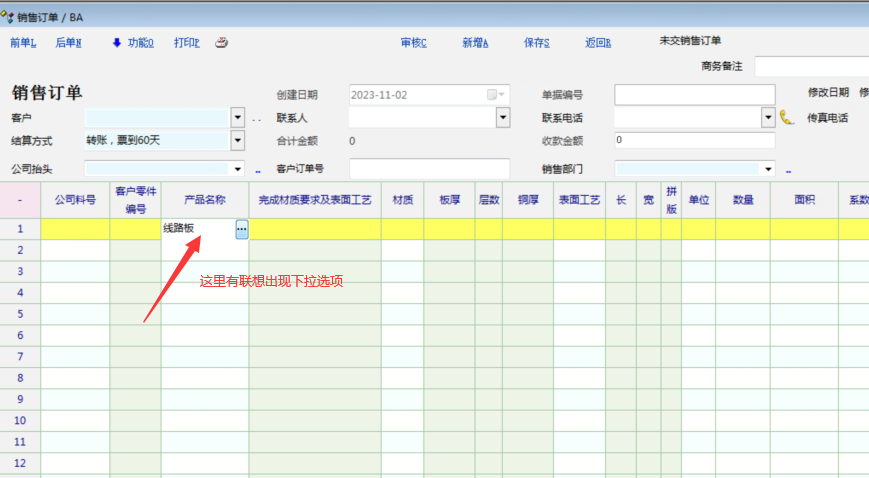Click 新增 to add a new order
Screen dimensions: 869x478
click(x=475, y=43)
